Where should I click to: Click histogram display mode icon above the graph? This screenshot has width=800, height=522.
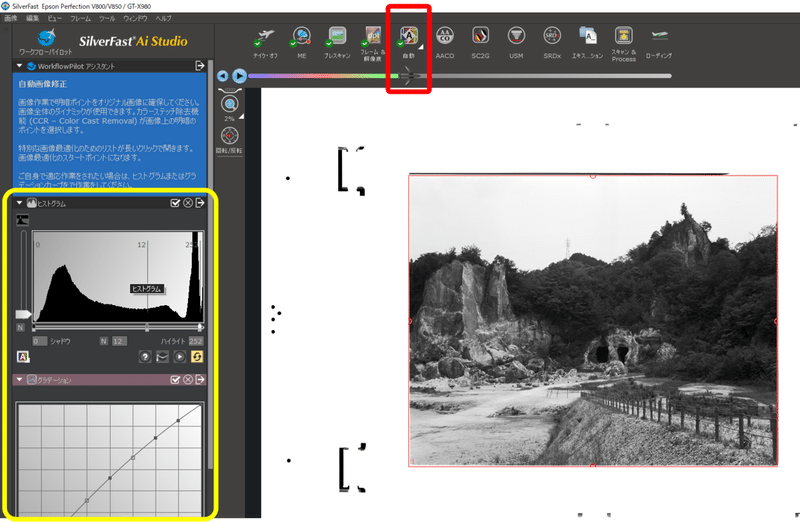coord(22,220)
